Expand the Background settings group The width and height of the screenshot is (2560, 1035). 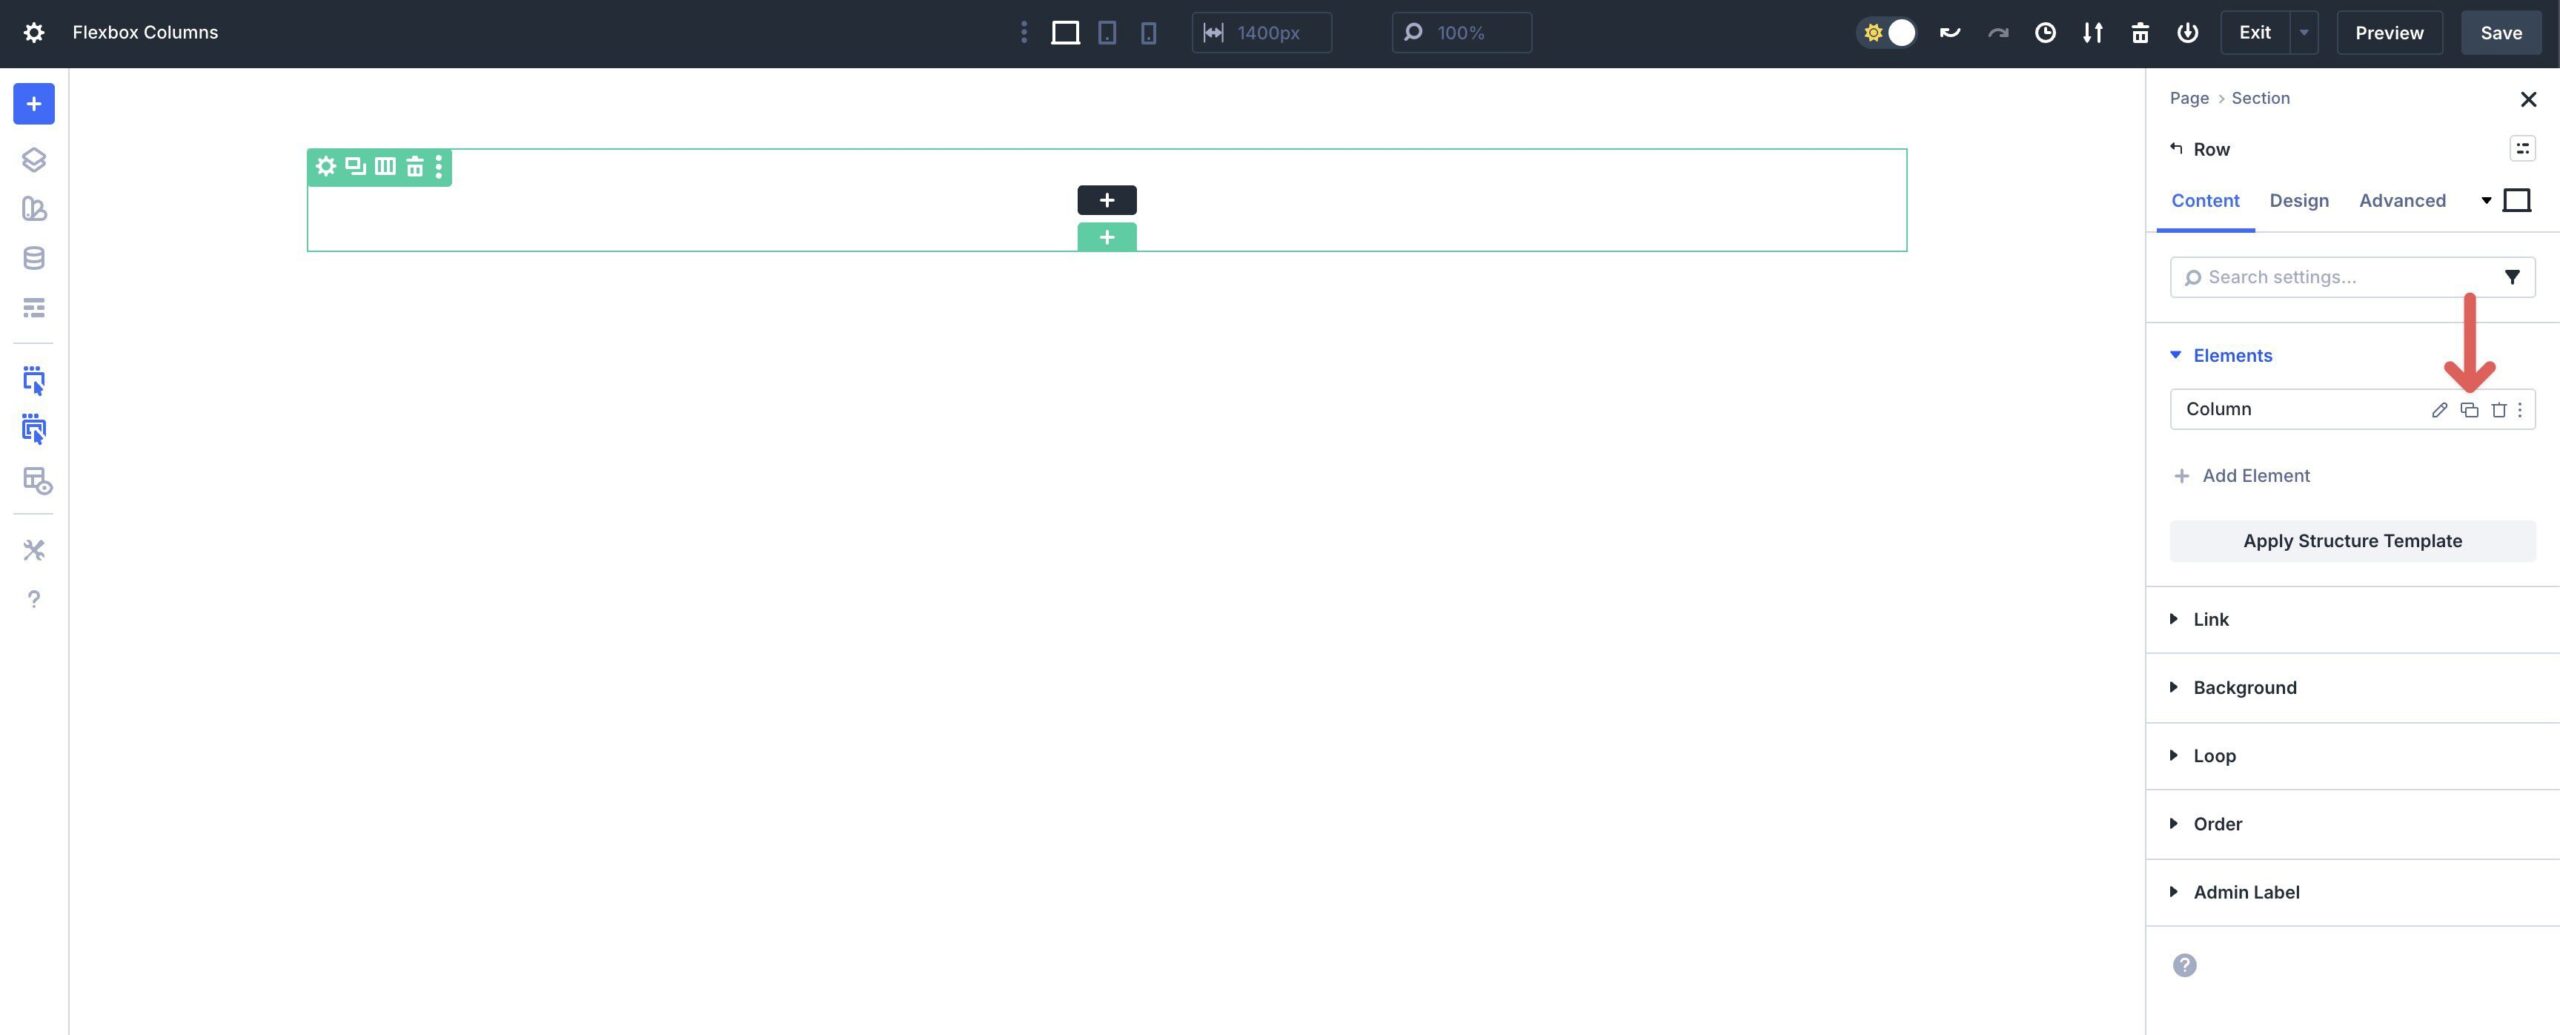[2244, 687]
